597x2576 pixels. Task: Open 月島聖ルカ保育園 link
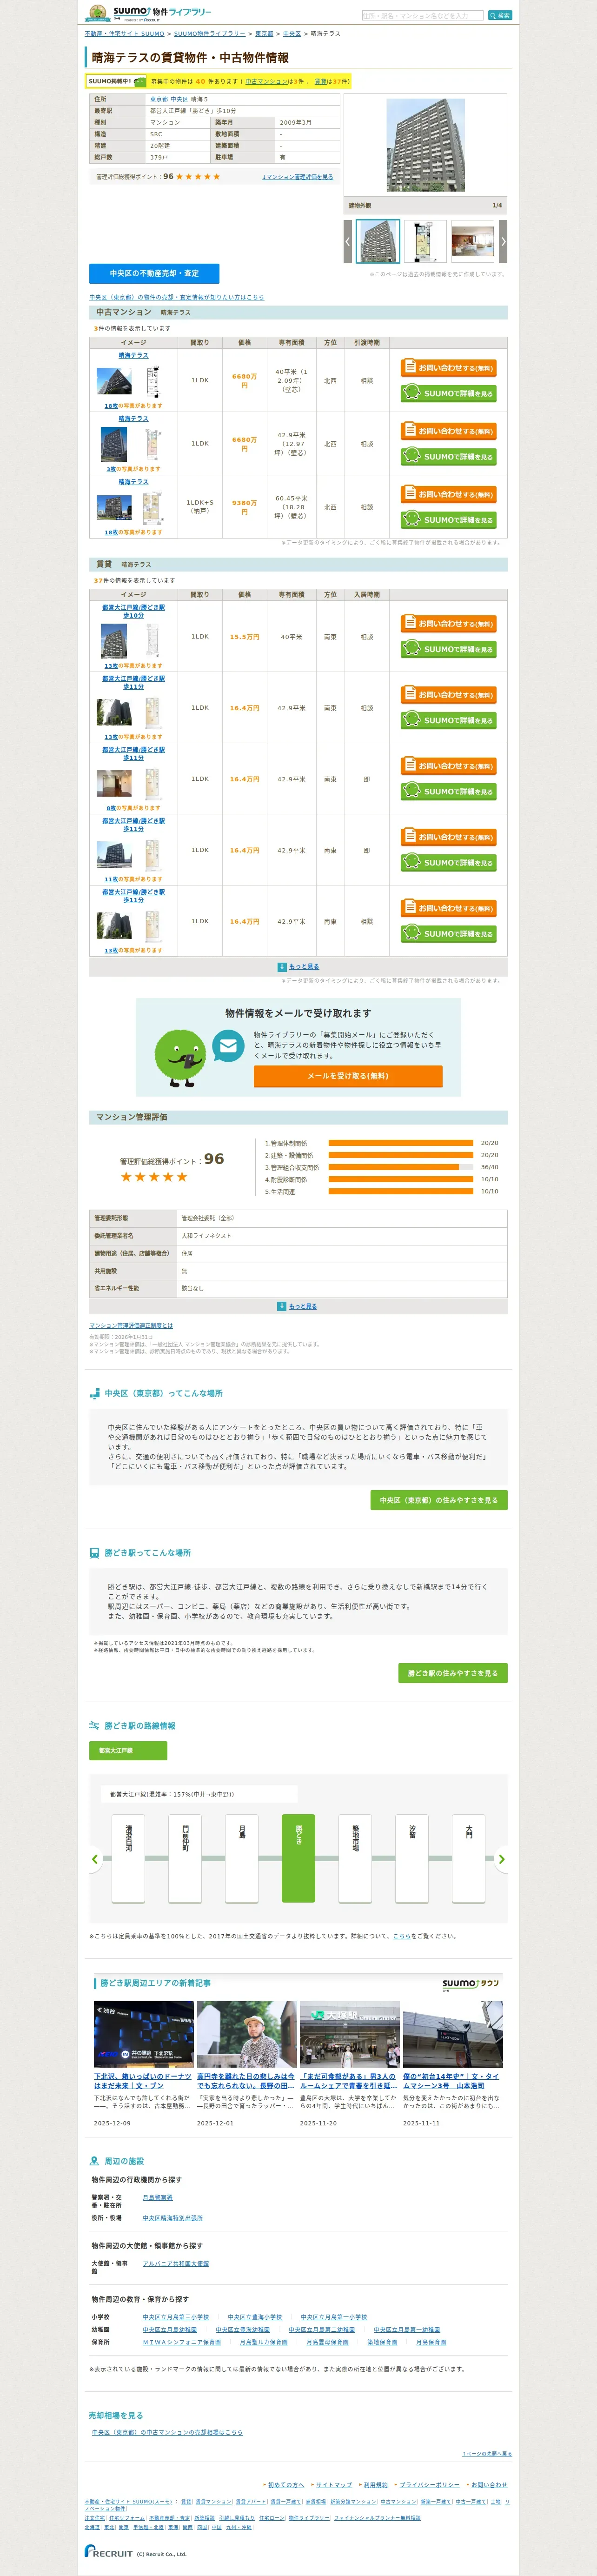[264, 2342]
